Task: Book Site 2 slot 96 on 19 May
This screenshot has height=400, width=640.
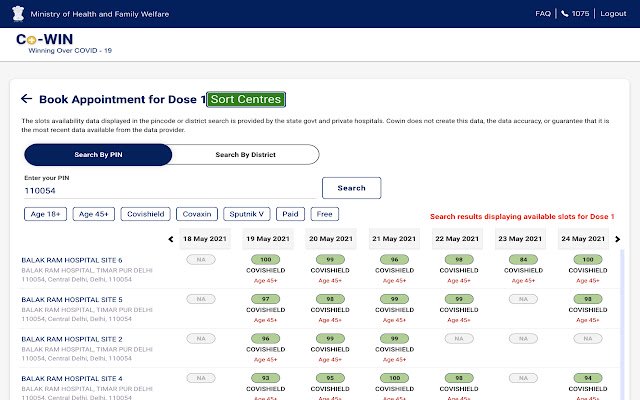Action: [266, 339]
